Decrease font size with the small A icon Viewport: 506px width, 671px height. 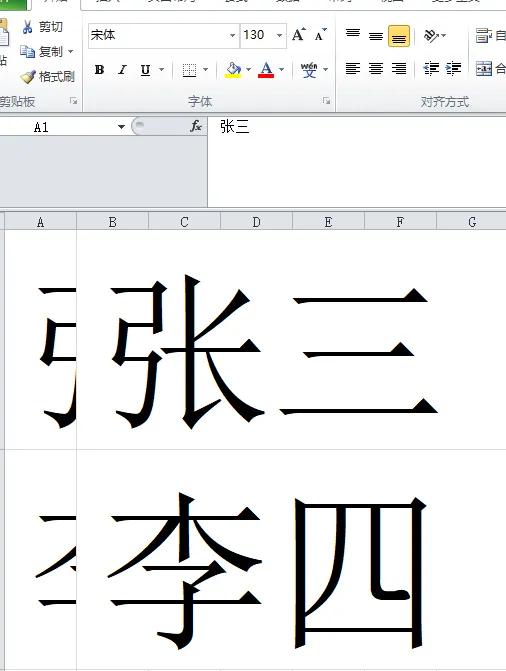pos(321,35)
